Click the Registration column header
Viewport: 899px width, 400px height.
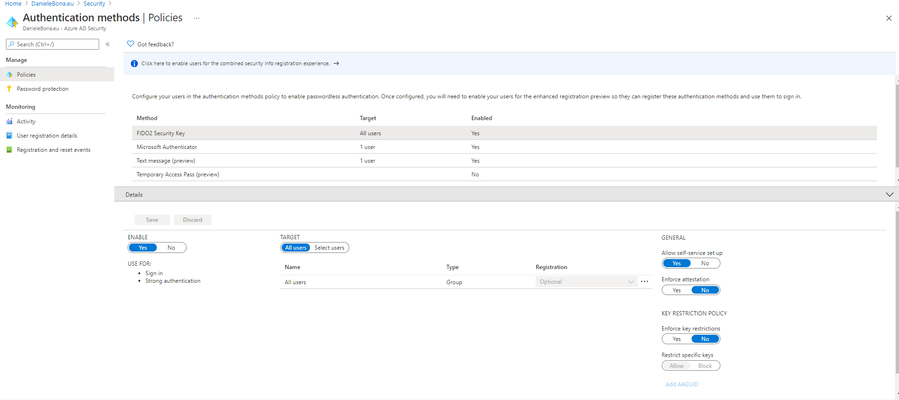tap(551, 267)
